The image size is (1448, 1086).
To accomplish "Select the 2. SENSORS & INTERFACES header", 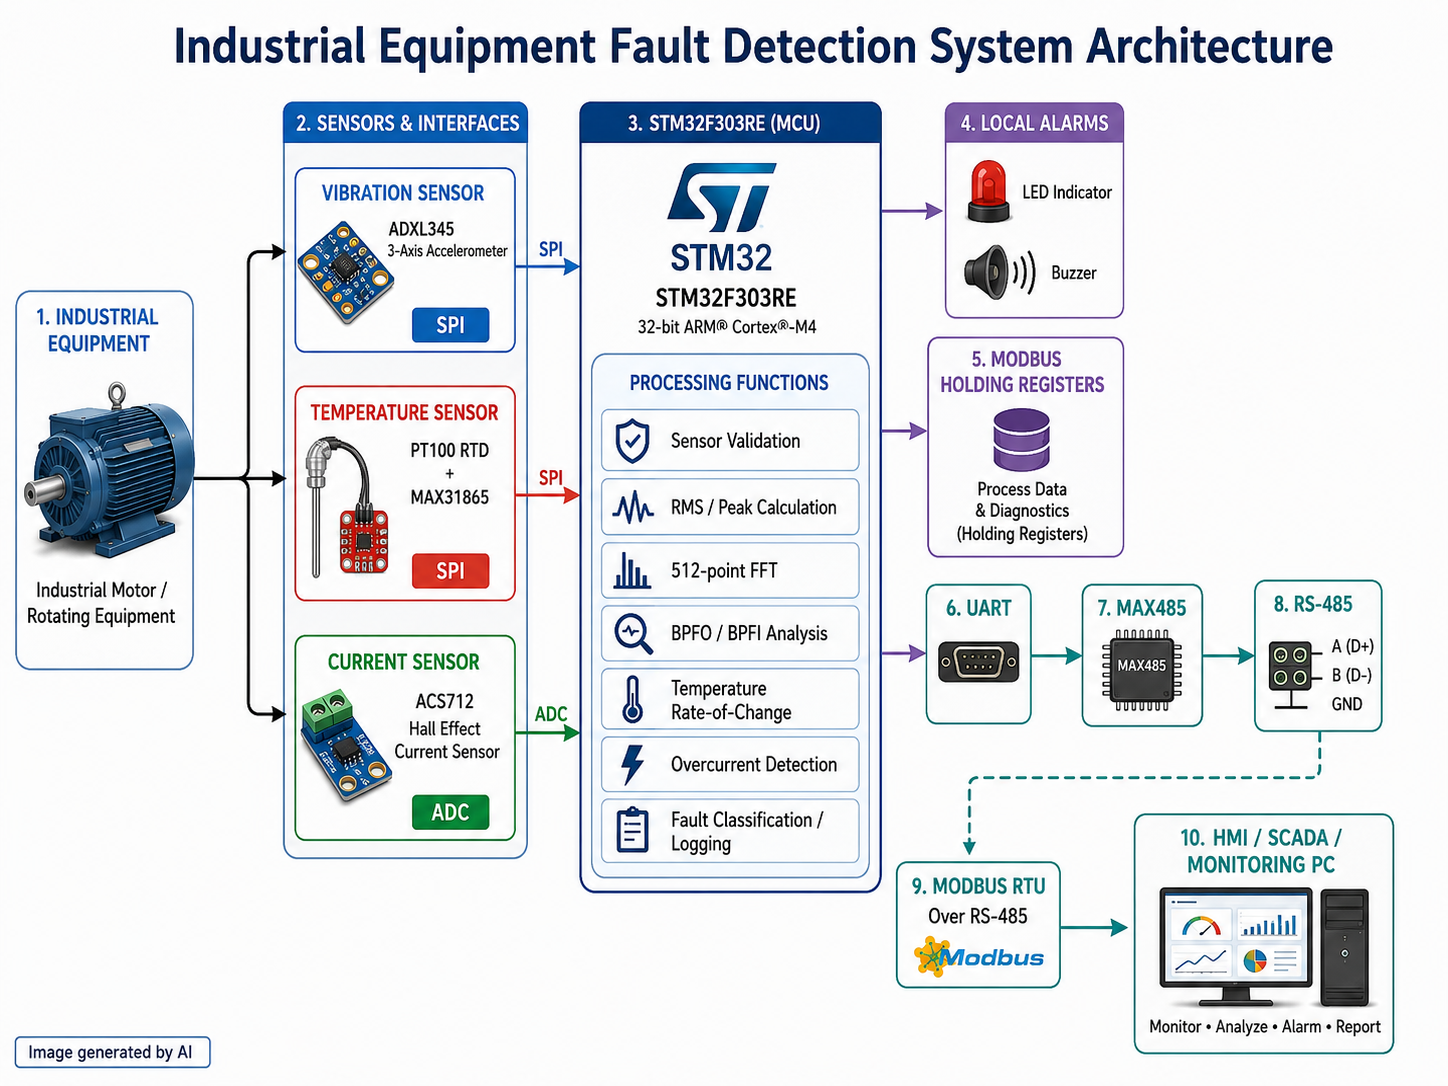I will pyautogui.click(x=406, y=123).
